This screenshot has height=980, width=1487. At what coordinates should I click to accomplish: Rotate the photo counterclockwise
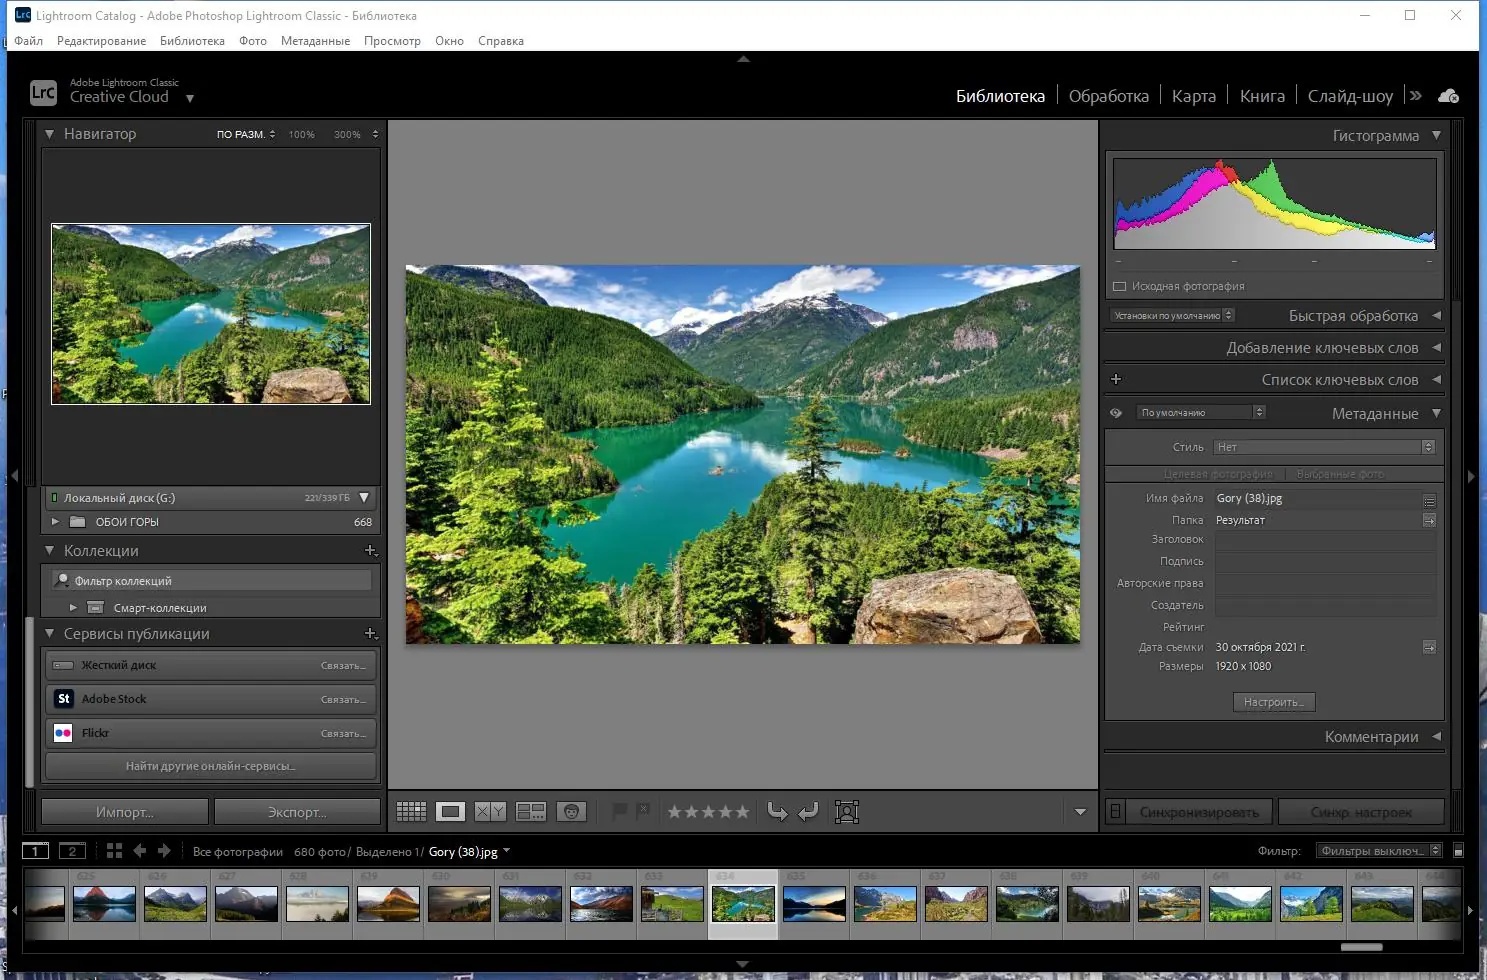coord(778,811)
